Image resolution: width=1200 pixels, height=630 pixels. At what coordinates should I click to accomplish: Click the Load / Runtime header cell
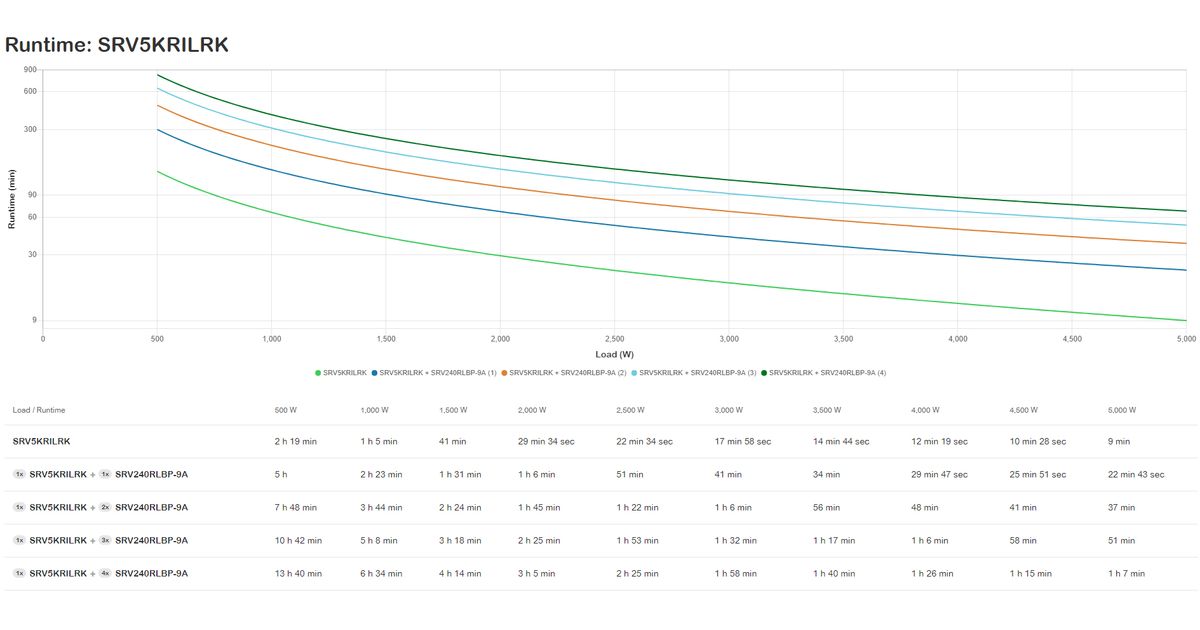(x=39, y=410)
